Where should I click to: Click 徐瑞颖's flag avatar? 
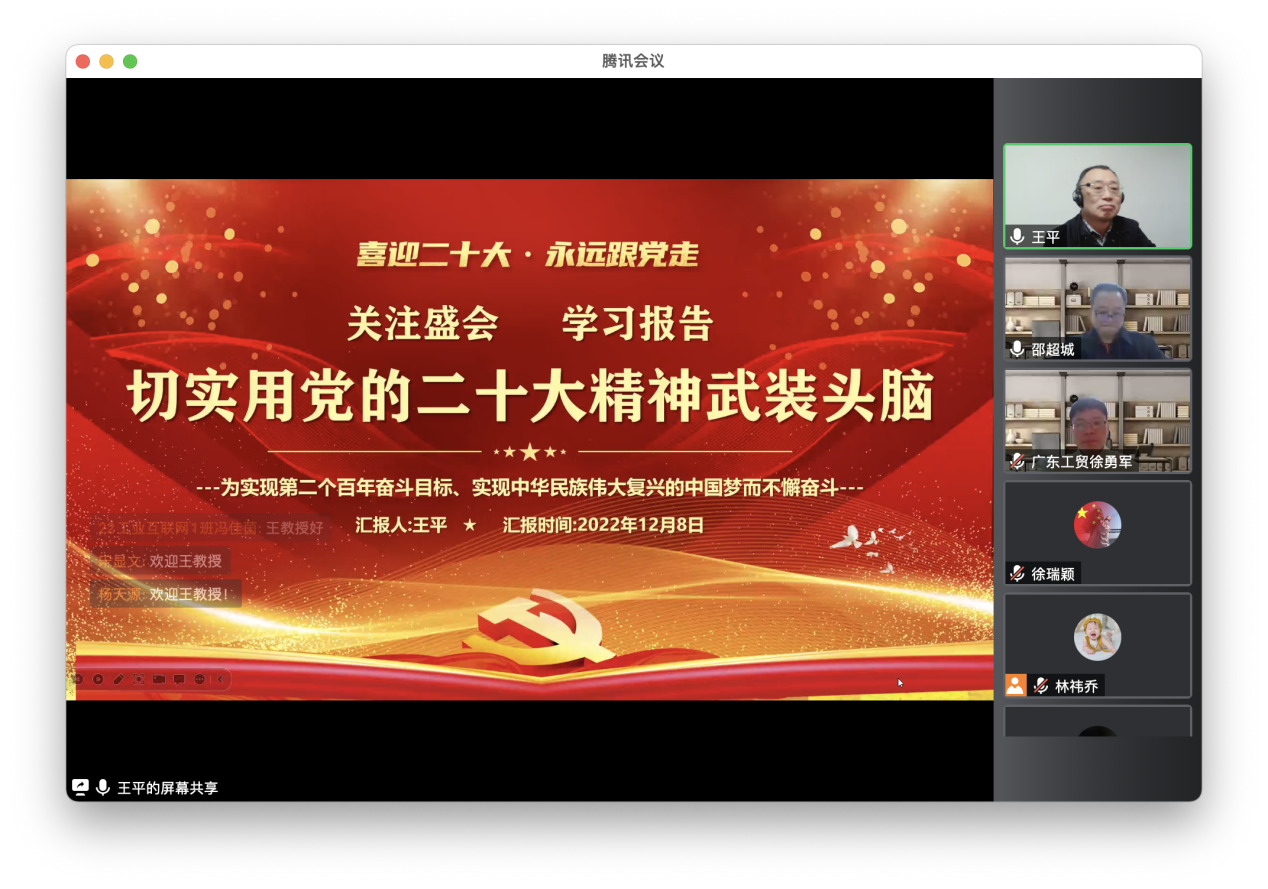pyautogui.click(x=1097, y=525)
